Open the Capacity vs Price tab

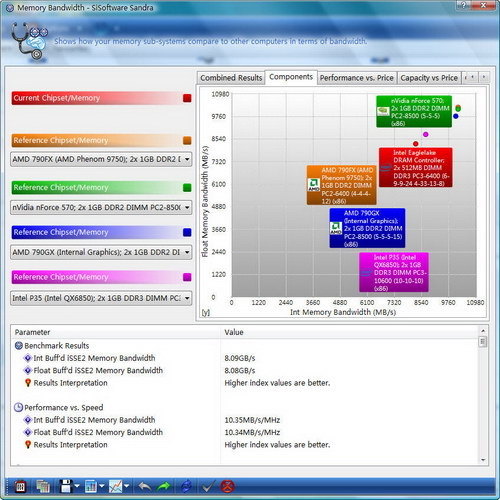pos(429,78)
